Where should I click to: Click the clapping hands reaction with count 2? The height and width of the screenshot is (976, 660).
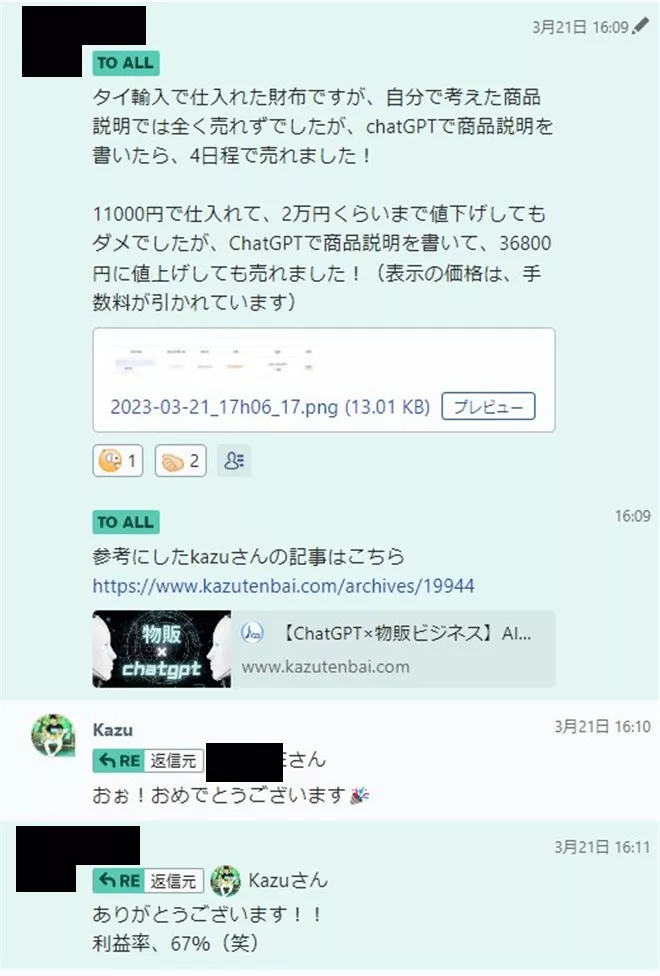(181, 461)
